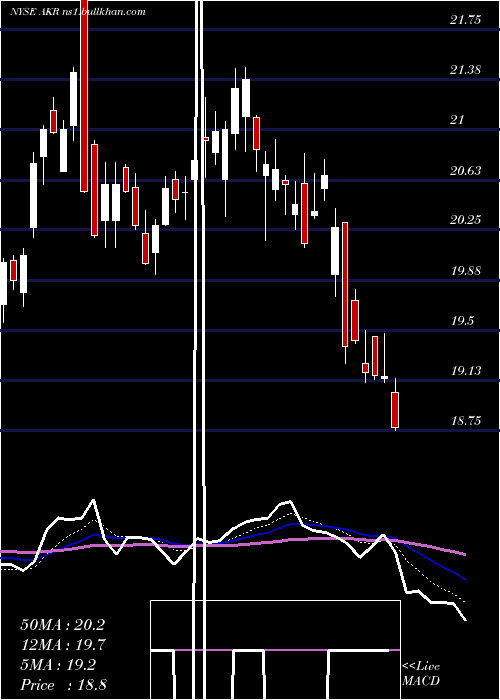The height and width of the screenshot is (700, 500).
Task: Click the 21.38 price axis label
Action: pyautogui.click(x=466, y=70)
